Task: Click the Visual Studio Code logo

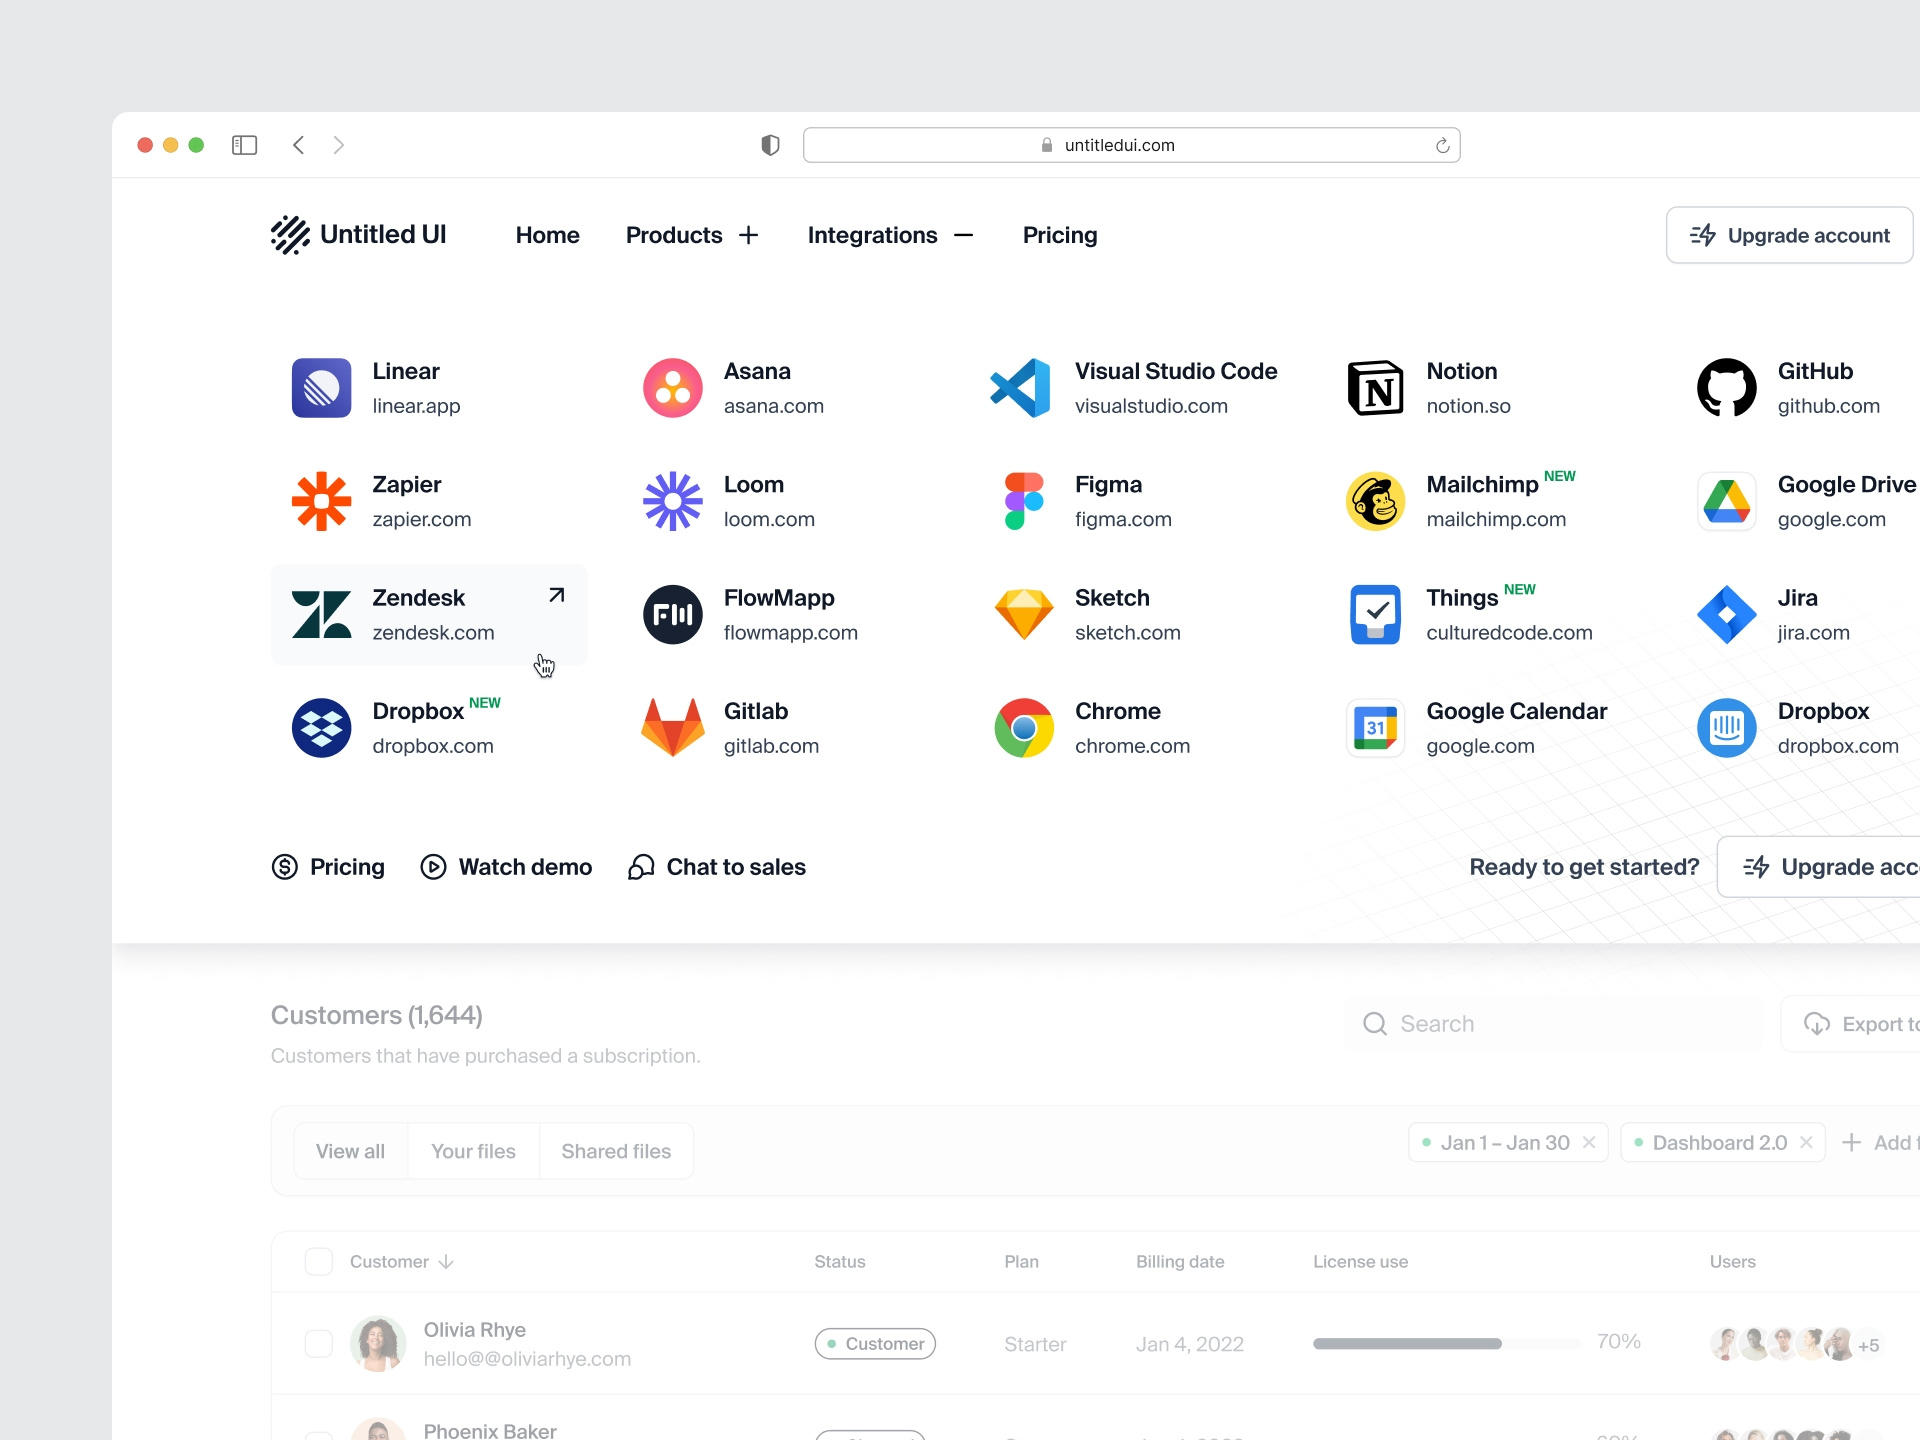Action: 1022,388
